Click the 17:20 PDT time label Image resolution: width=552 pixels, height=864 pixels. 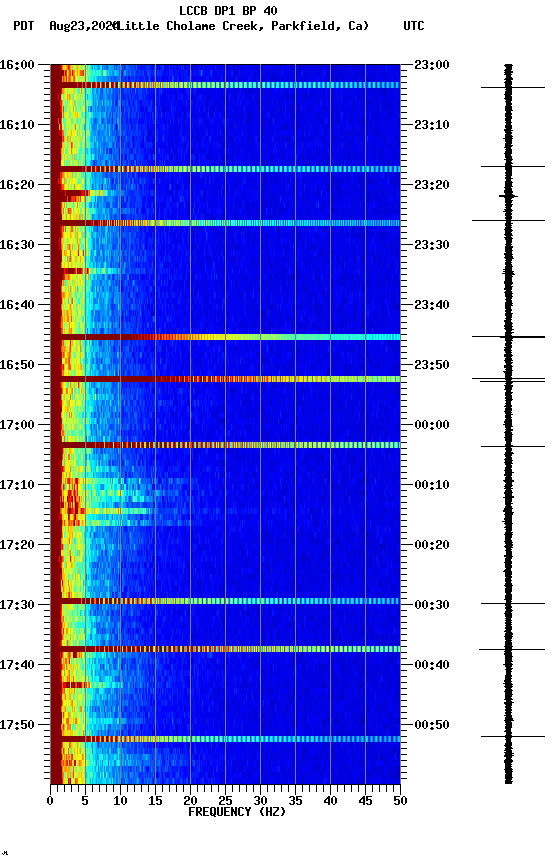(17, 546)
